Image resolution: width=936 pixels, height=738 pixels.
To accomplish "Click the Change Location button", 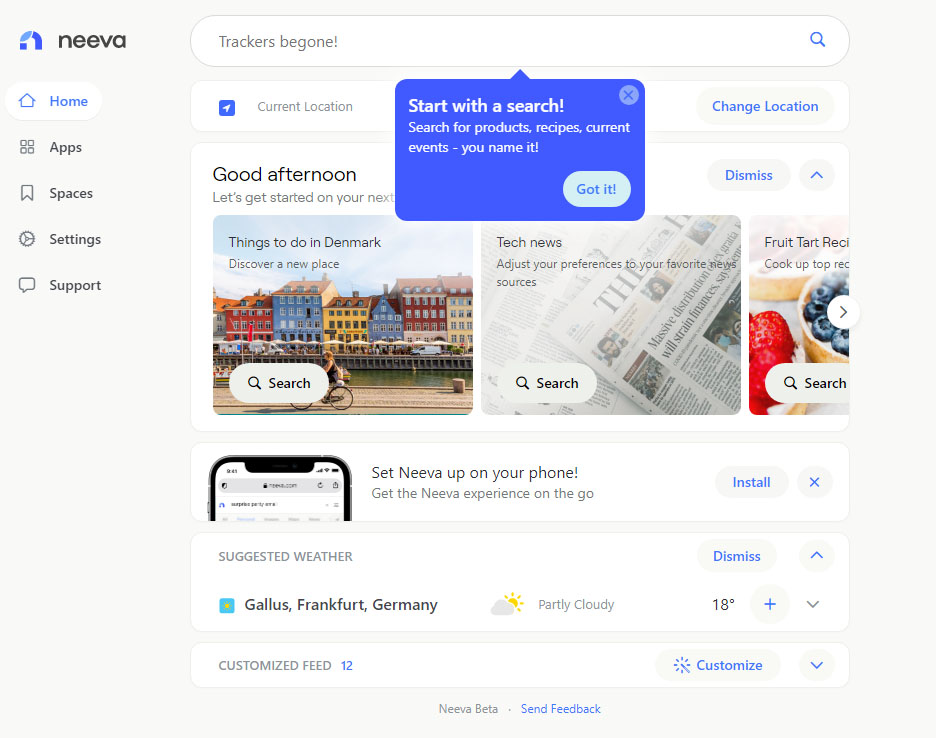I will (x=765, y=106).
